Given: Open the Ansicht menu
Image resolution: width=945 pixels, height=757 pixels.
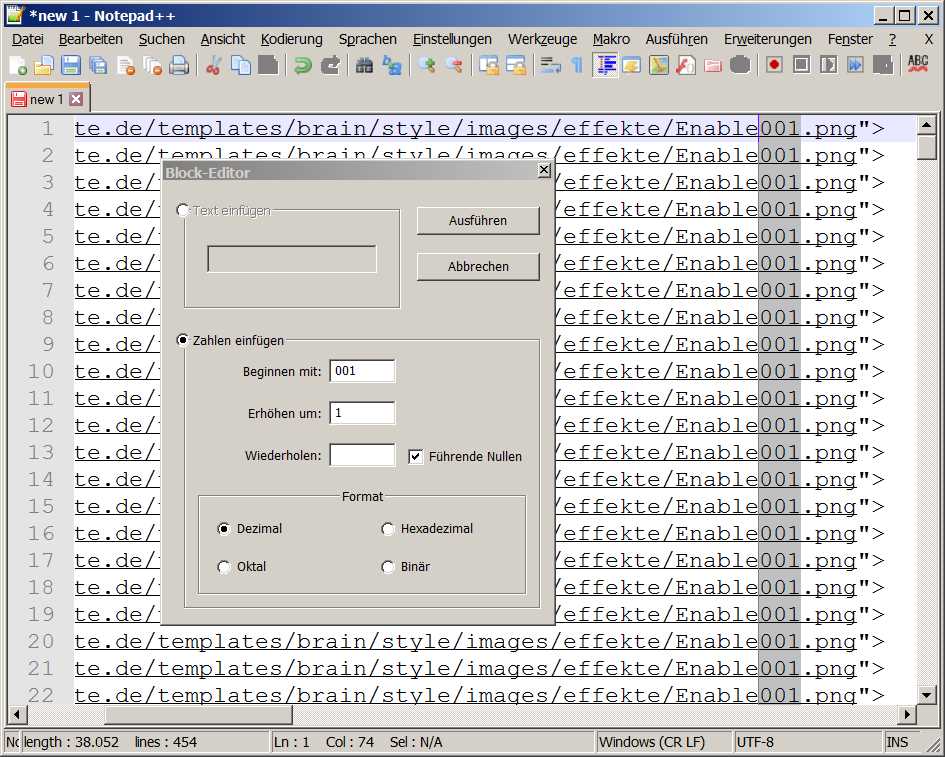Looking at the screenshot, I should [222, 39].
